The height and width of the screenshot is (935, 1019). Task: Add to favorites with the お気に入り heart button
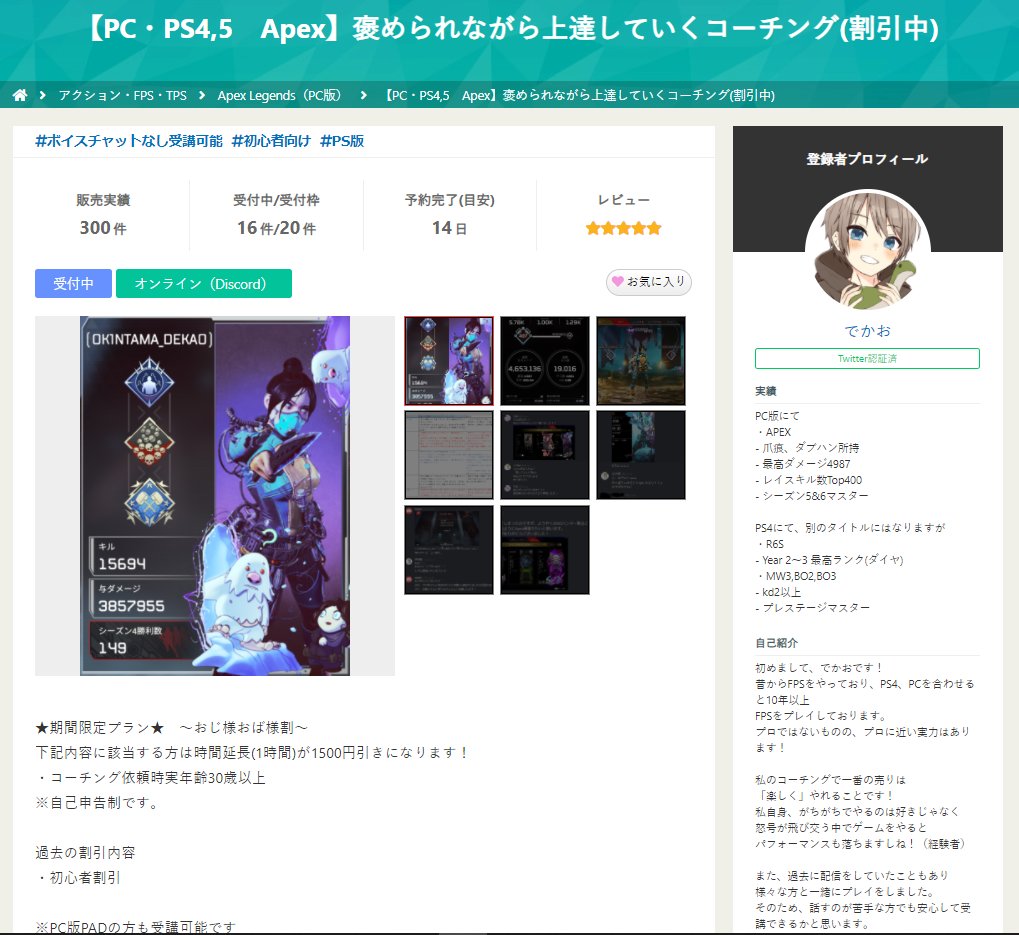[x=649, y=282]
